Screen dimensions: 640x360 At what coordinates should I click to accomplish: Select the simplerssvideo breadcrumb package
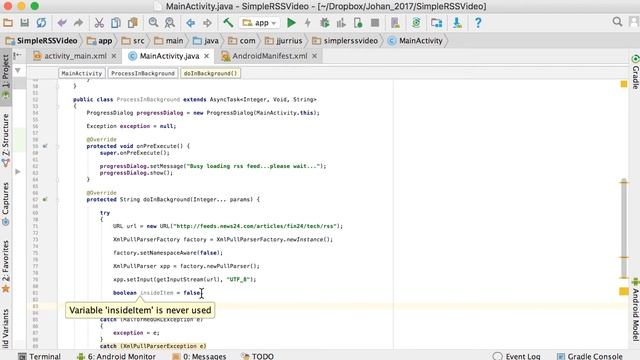[345, 41]
